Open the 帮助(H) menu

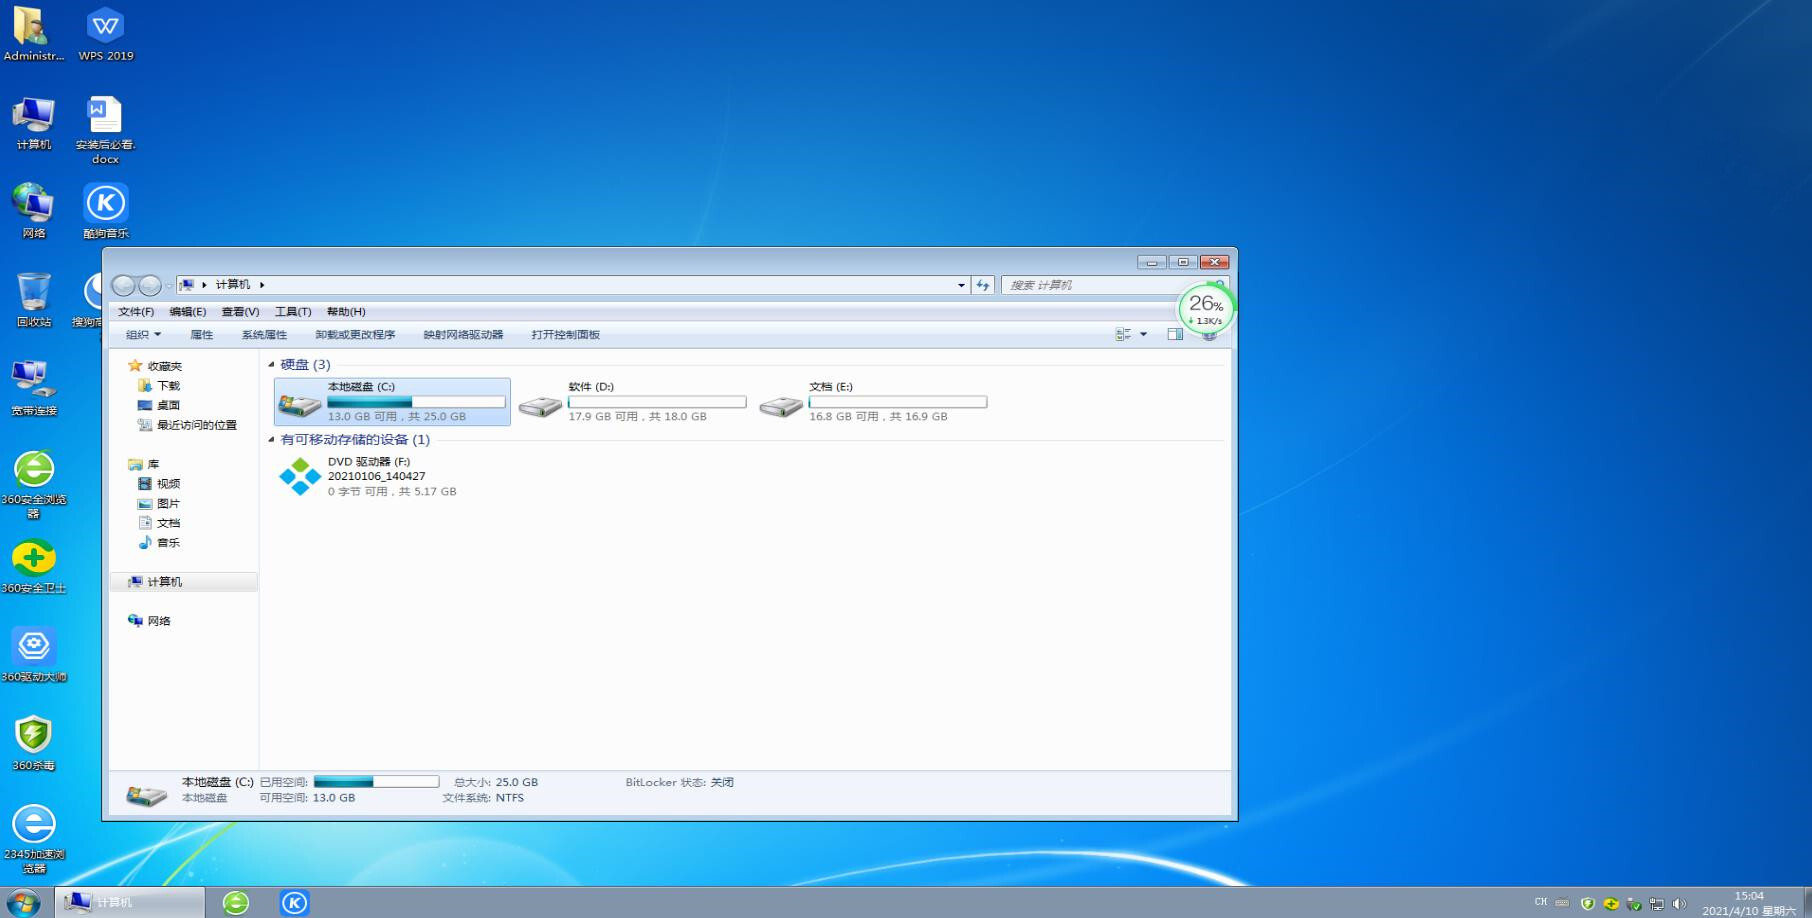coord(346,311)
